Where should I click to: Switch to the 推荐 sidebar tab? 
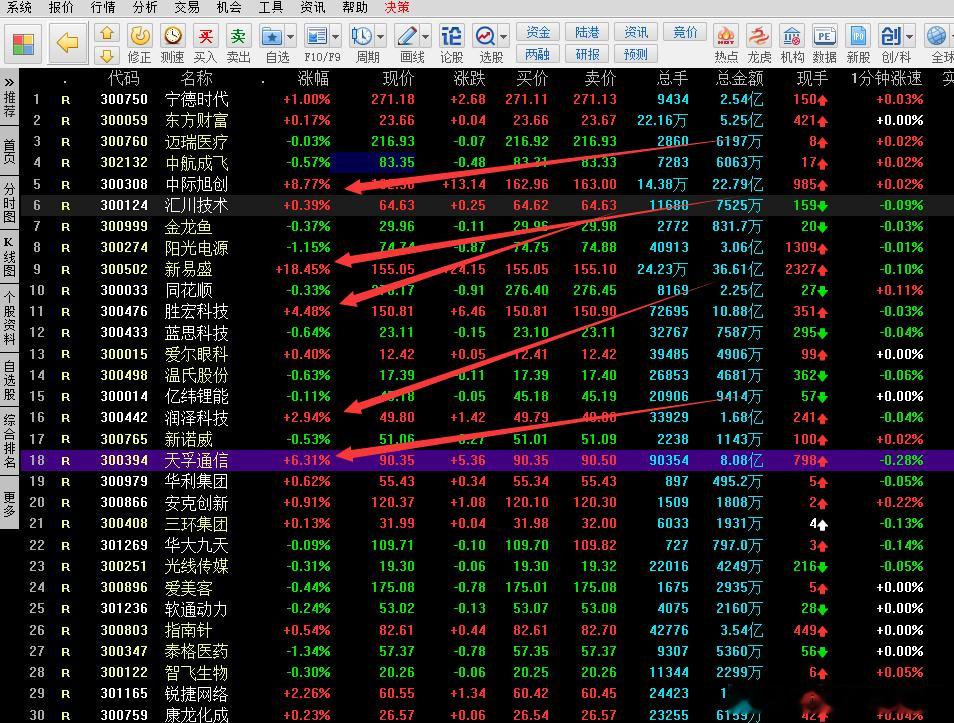[x=9, y=105]
